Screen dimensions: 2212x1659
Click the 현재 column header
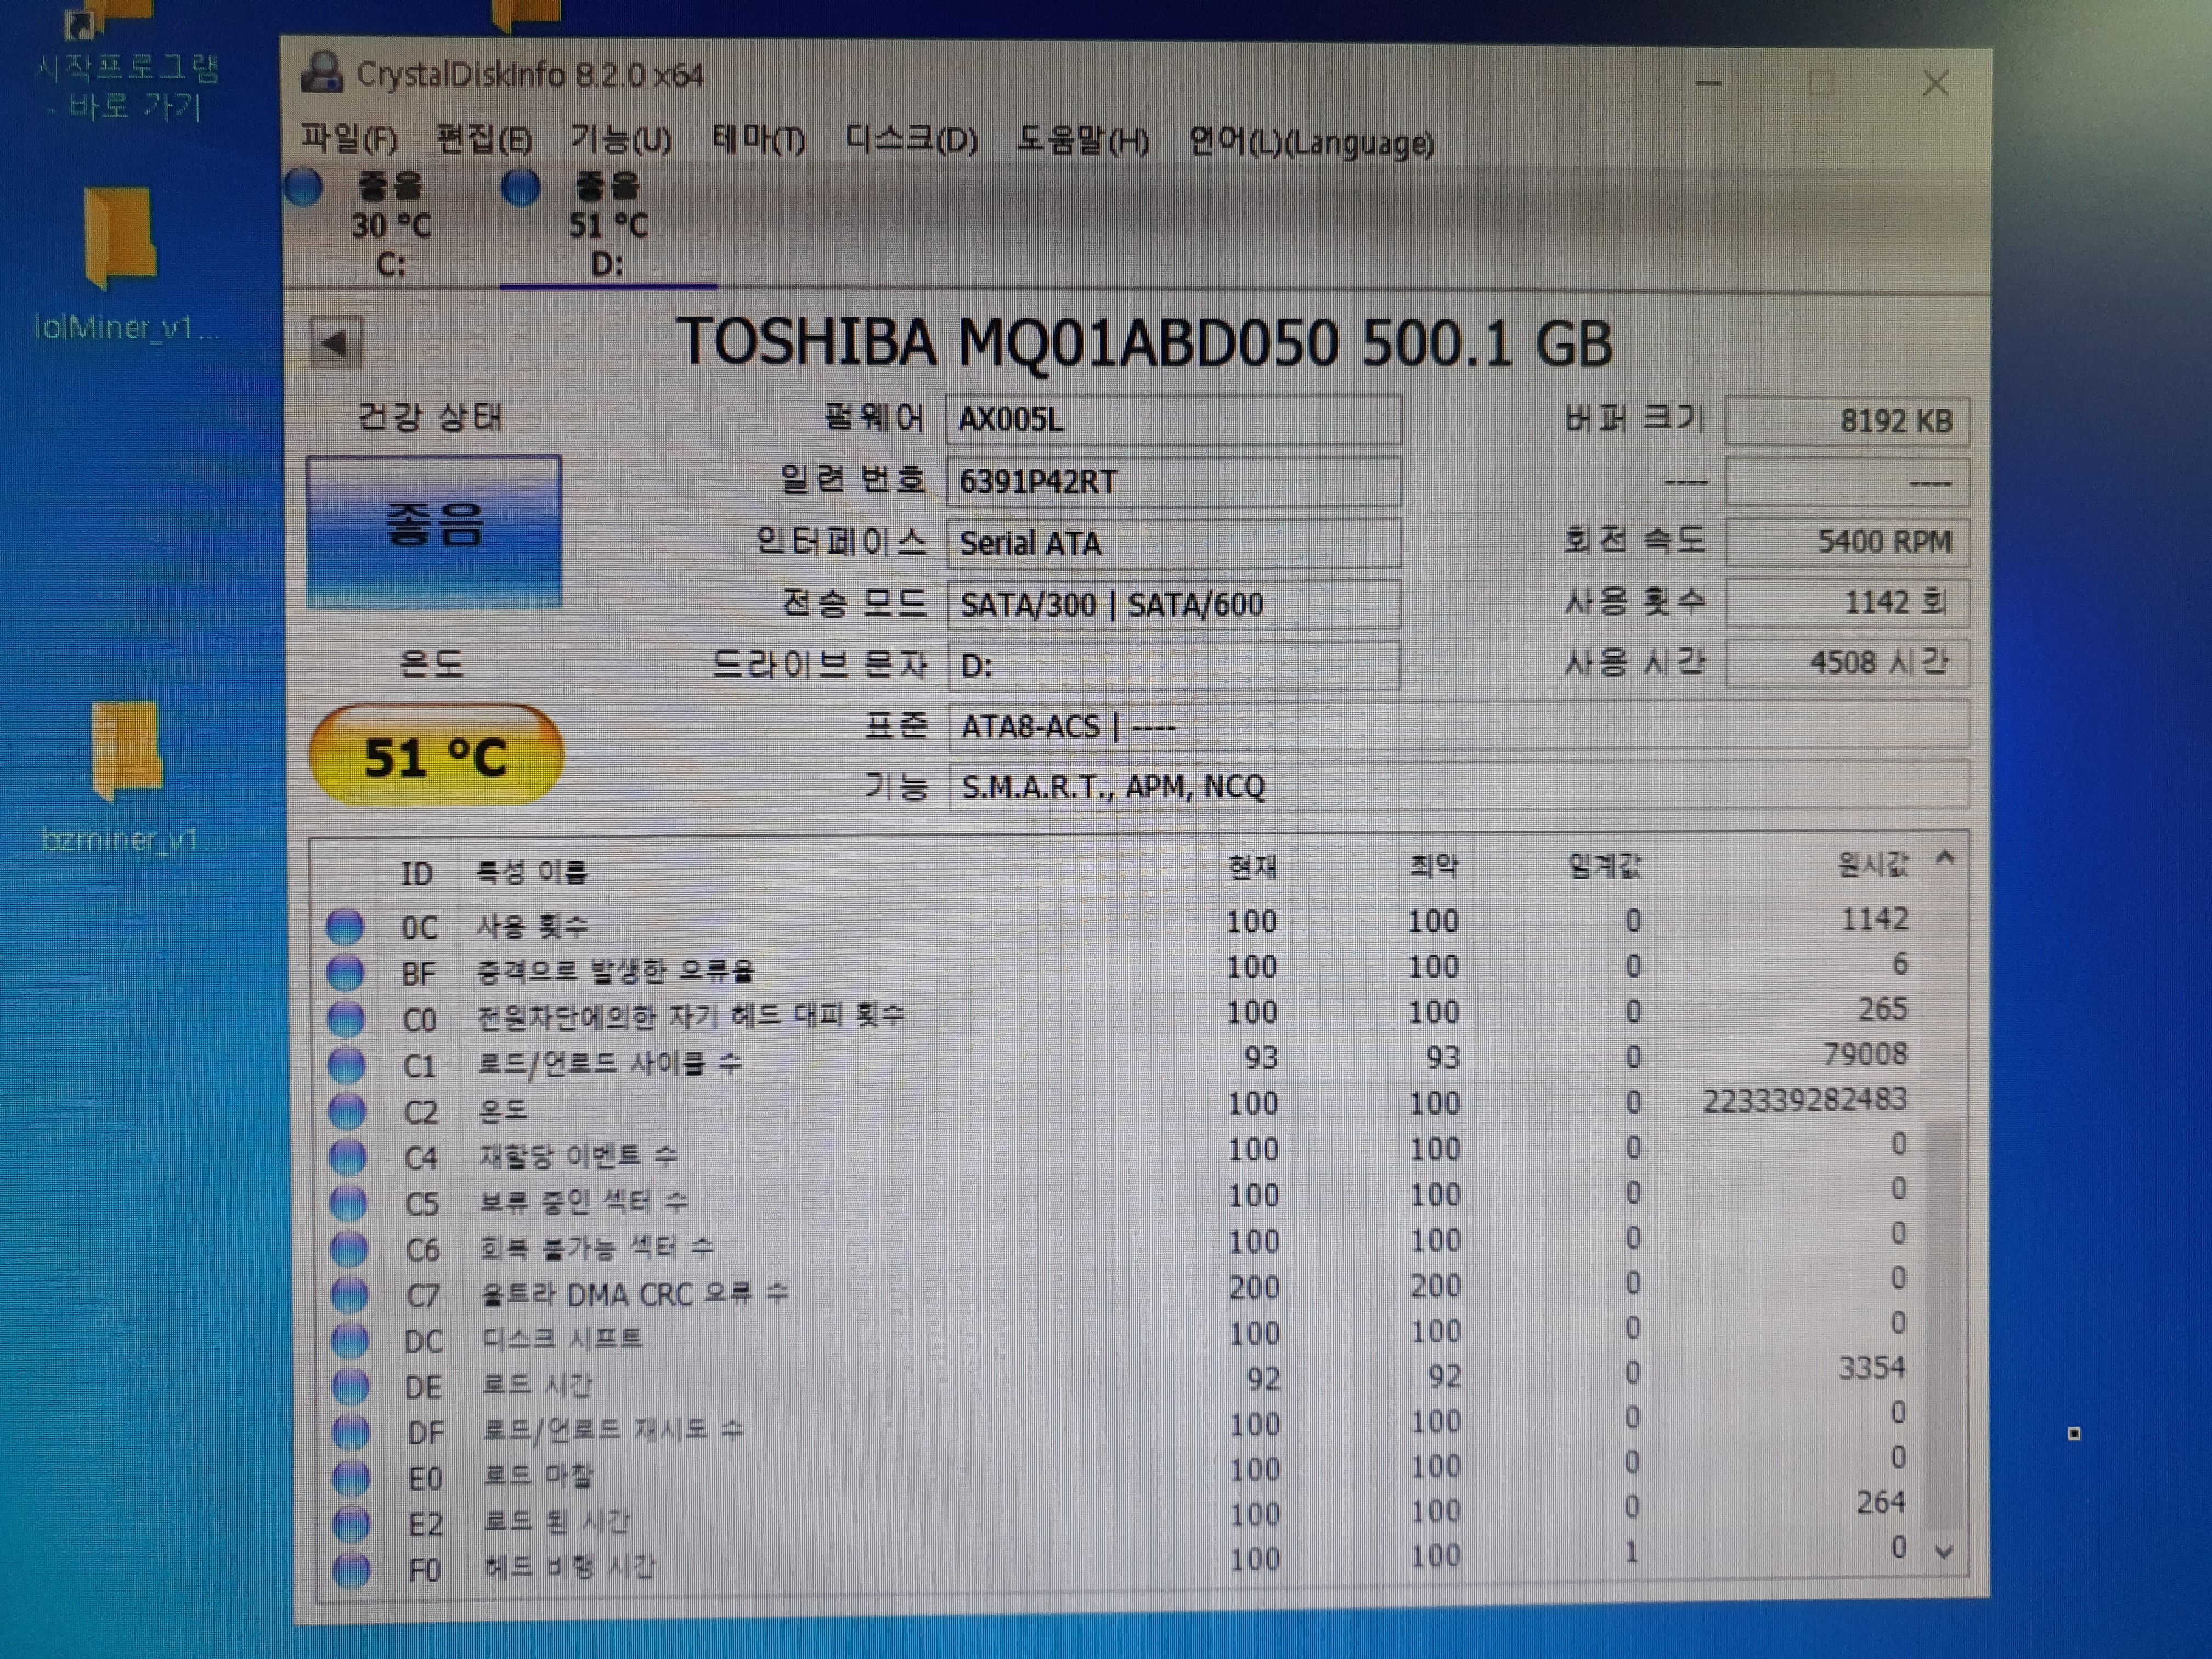point(1252,866)
